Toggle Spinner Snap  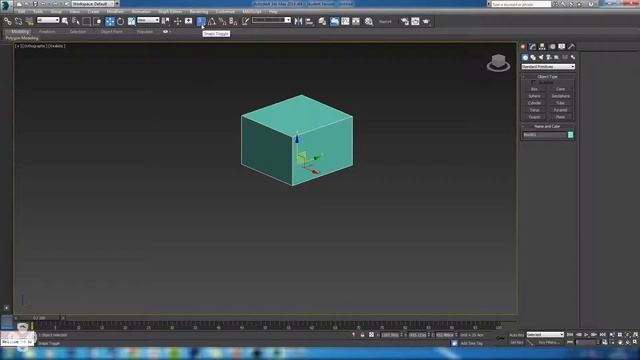tap(233, 21)
